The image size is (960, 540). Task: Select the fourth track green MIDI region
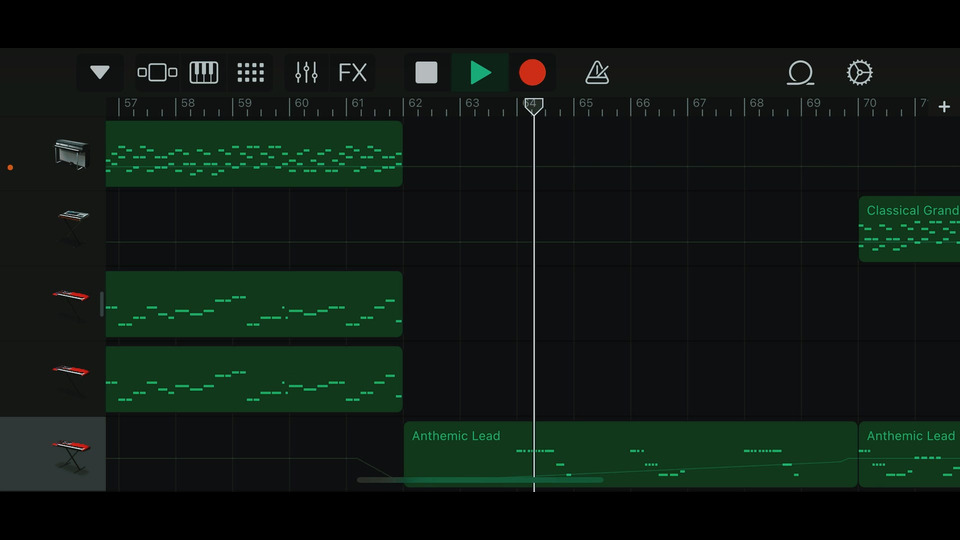coord(254,379)
